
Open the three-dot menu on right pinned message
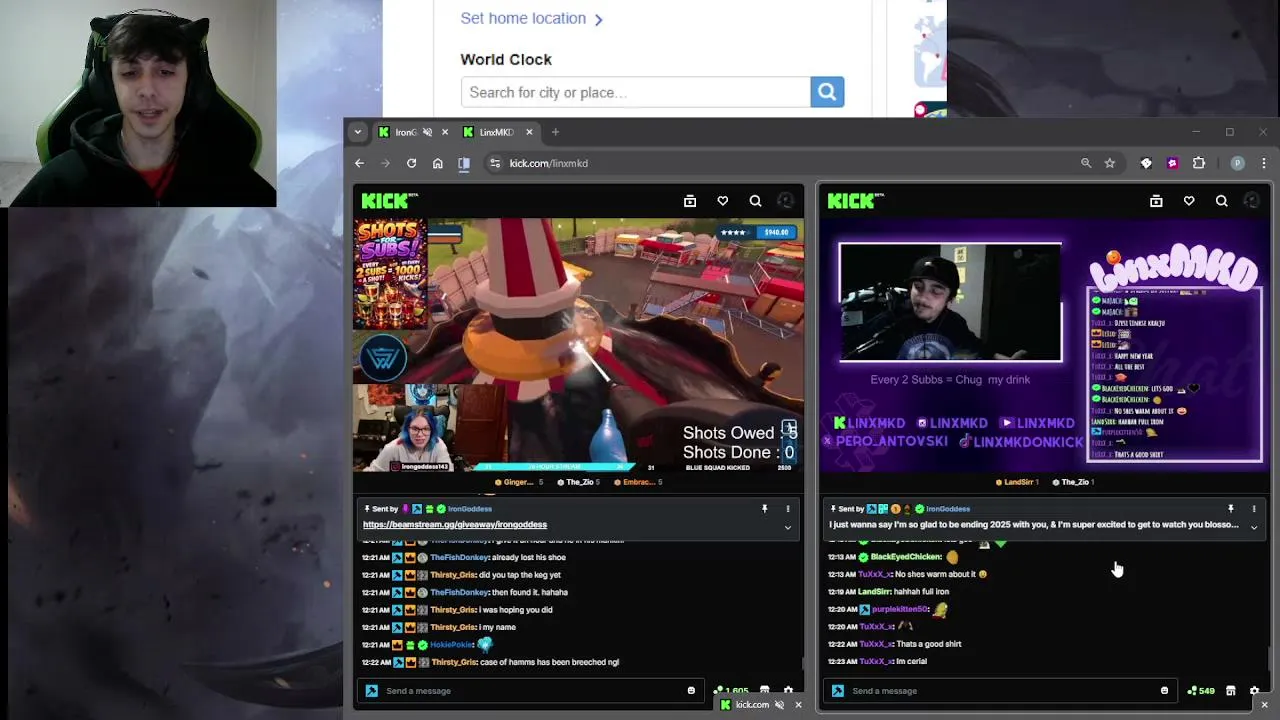pos(1254,509)
